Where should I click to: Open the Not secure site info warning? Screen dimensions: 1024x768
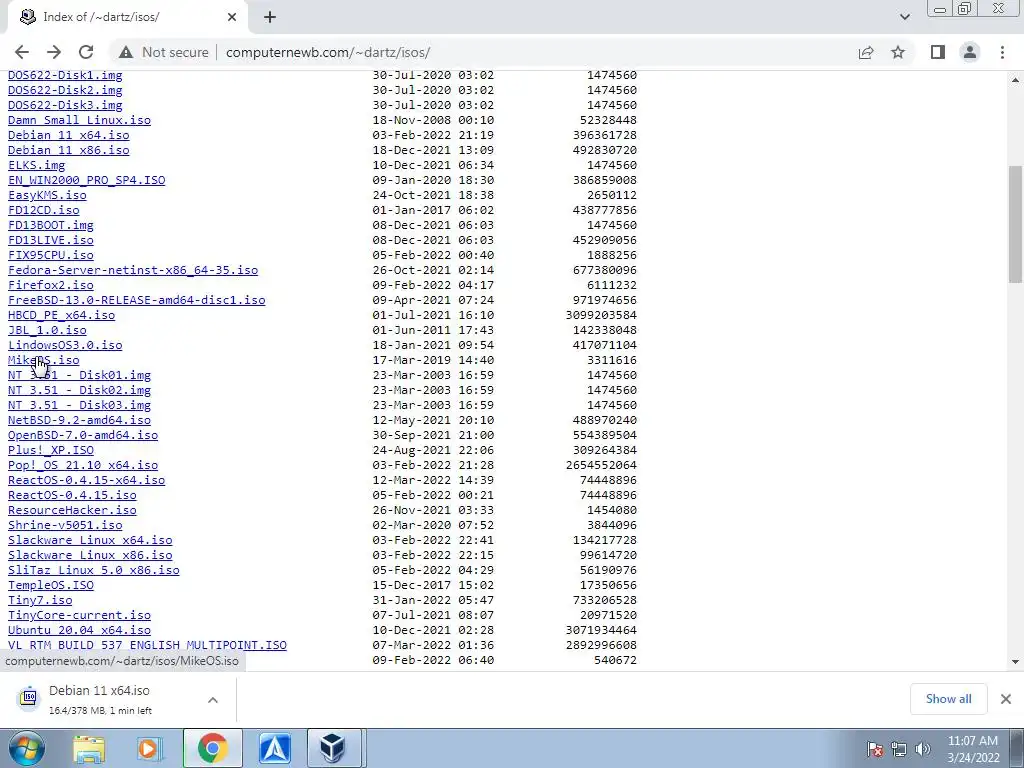(164, 52)
